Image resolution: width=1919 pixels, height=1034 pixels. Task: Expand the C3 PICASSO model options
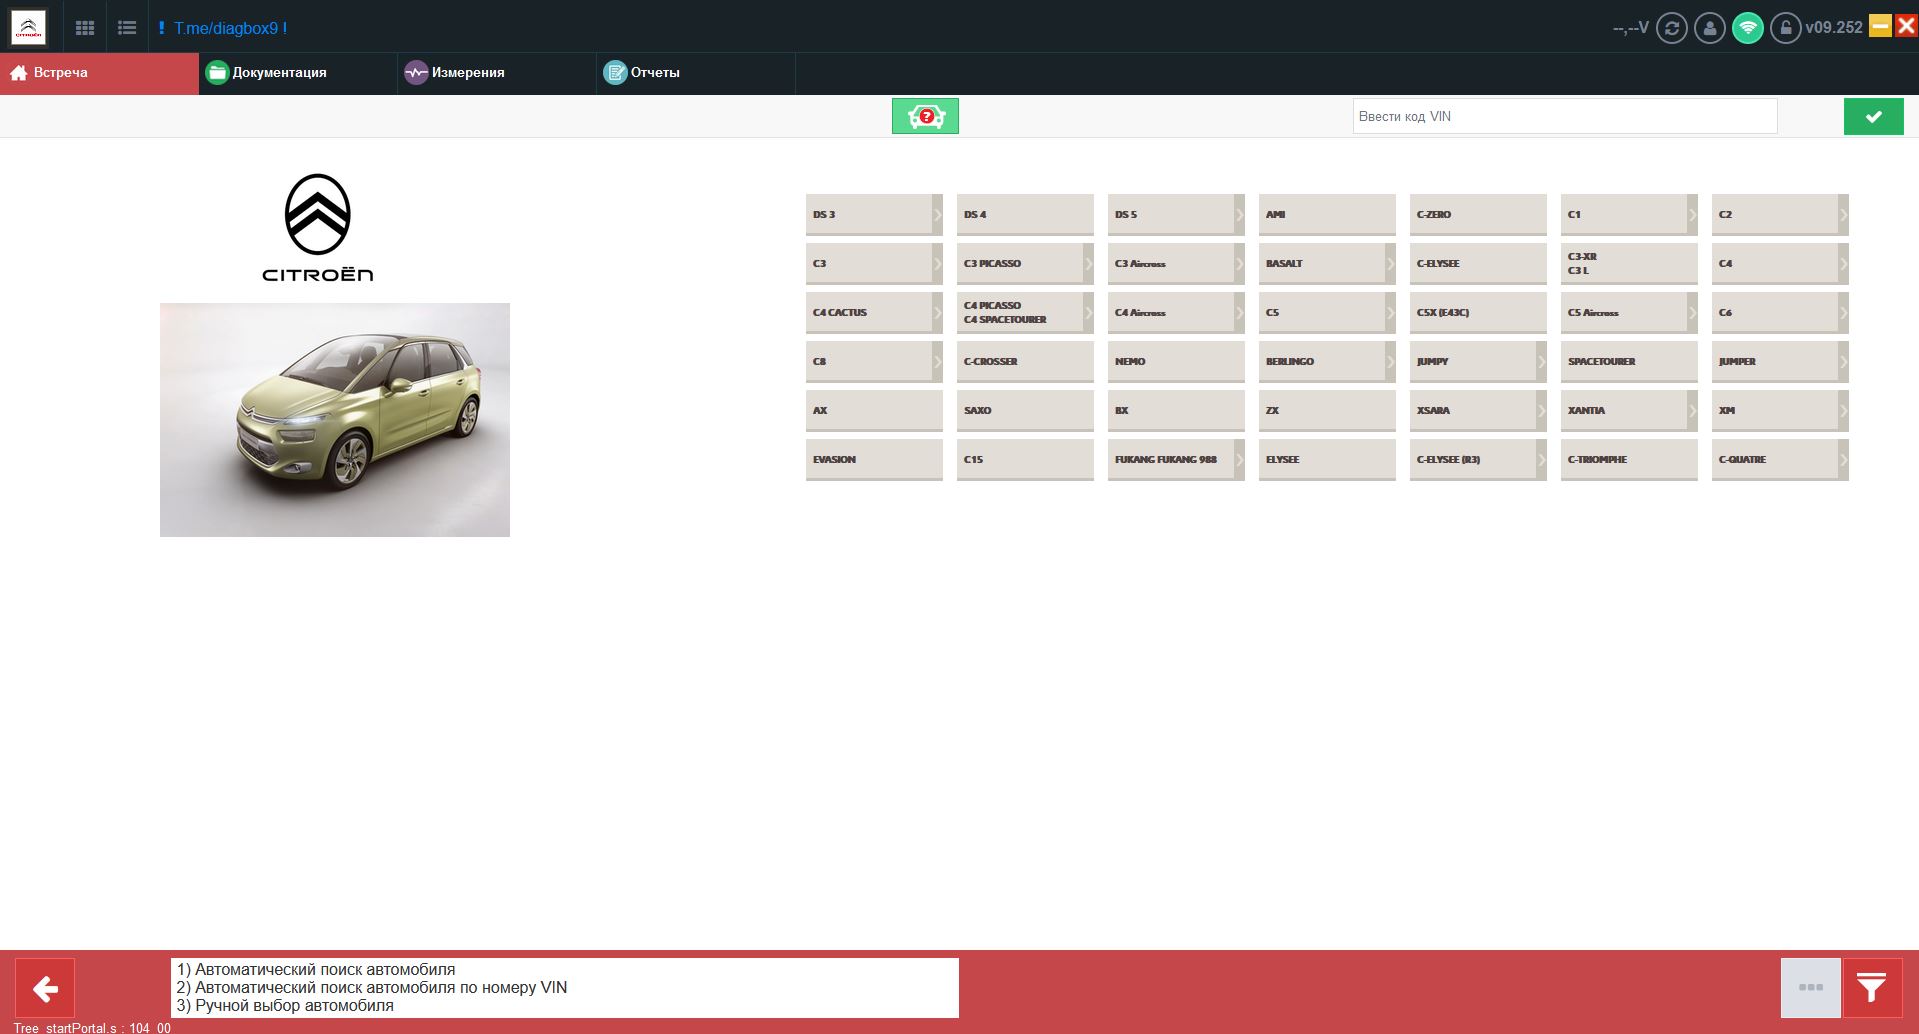point(1088,263)
